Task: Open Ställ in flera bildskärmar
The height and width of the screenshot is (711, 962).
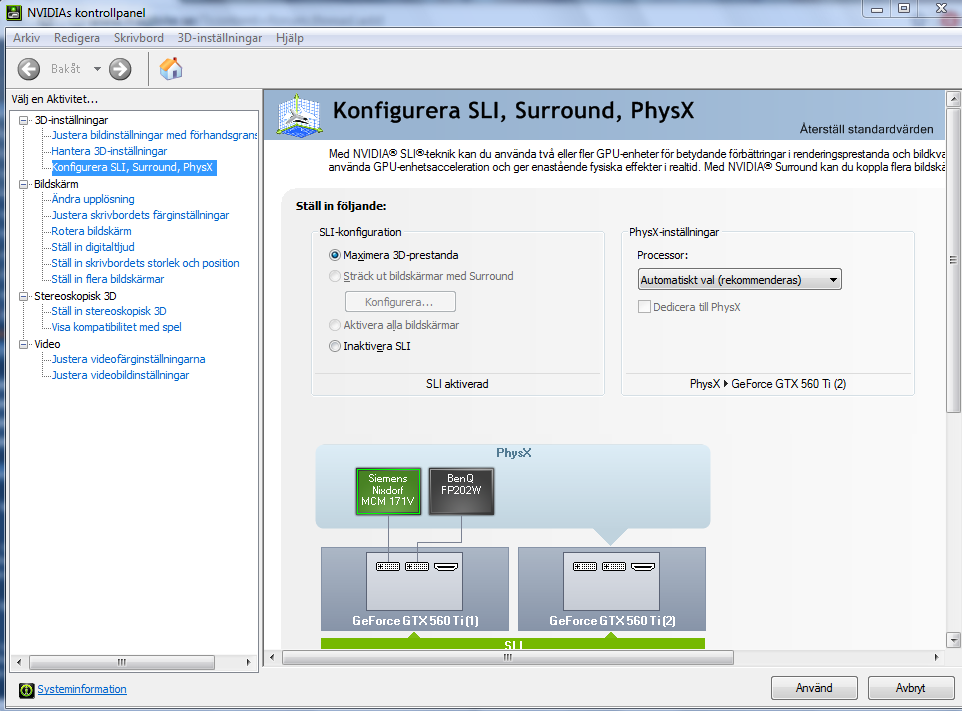Action: 108,279
